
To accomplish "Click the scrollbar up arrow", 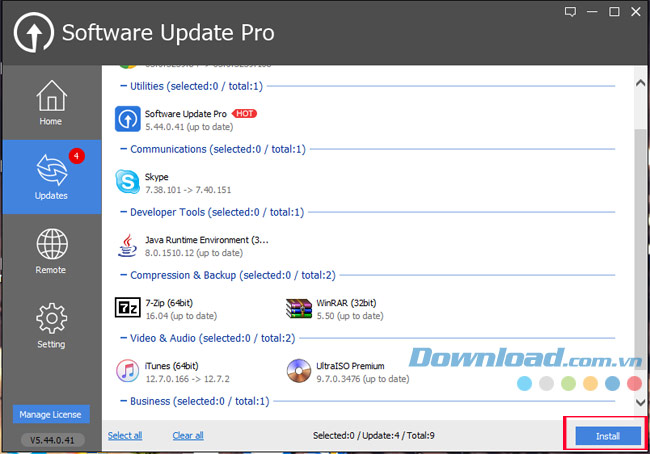I will pyautogui.click(x=640, y=83).
